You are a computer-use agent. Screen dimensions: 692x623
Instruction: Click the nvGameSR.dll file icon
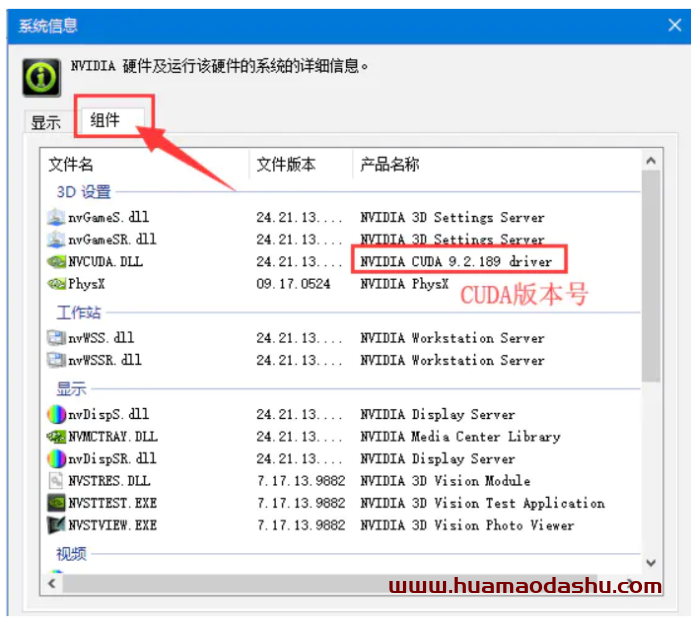point(56,239)
